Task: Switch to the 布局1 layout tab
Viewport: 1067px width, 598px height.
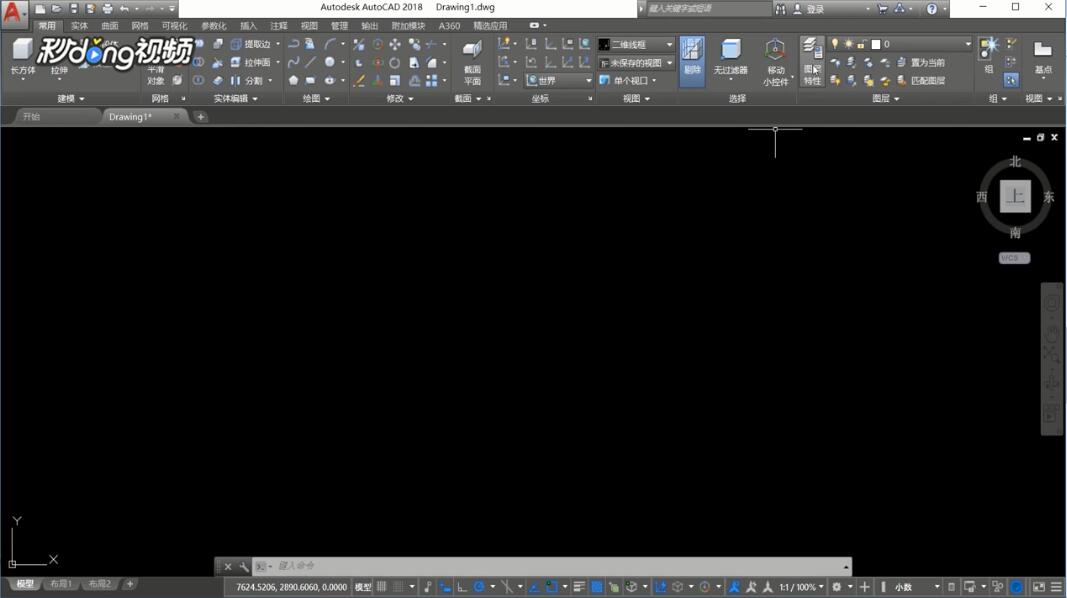Action: [61, 584]
